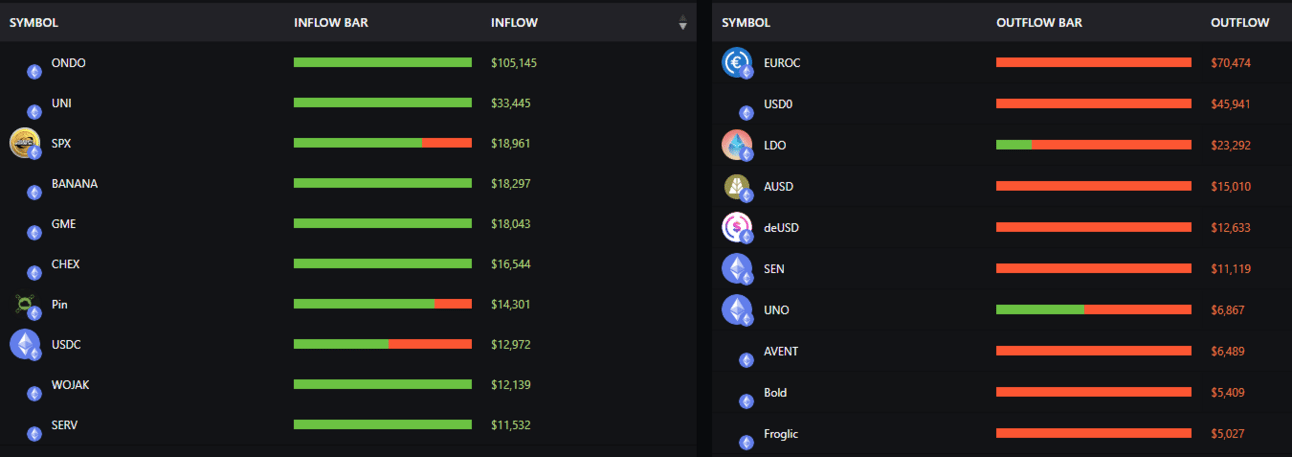
Task: Click the USDC Ethereum icon
Action: [x=25, y=345]
